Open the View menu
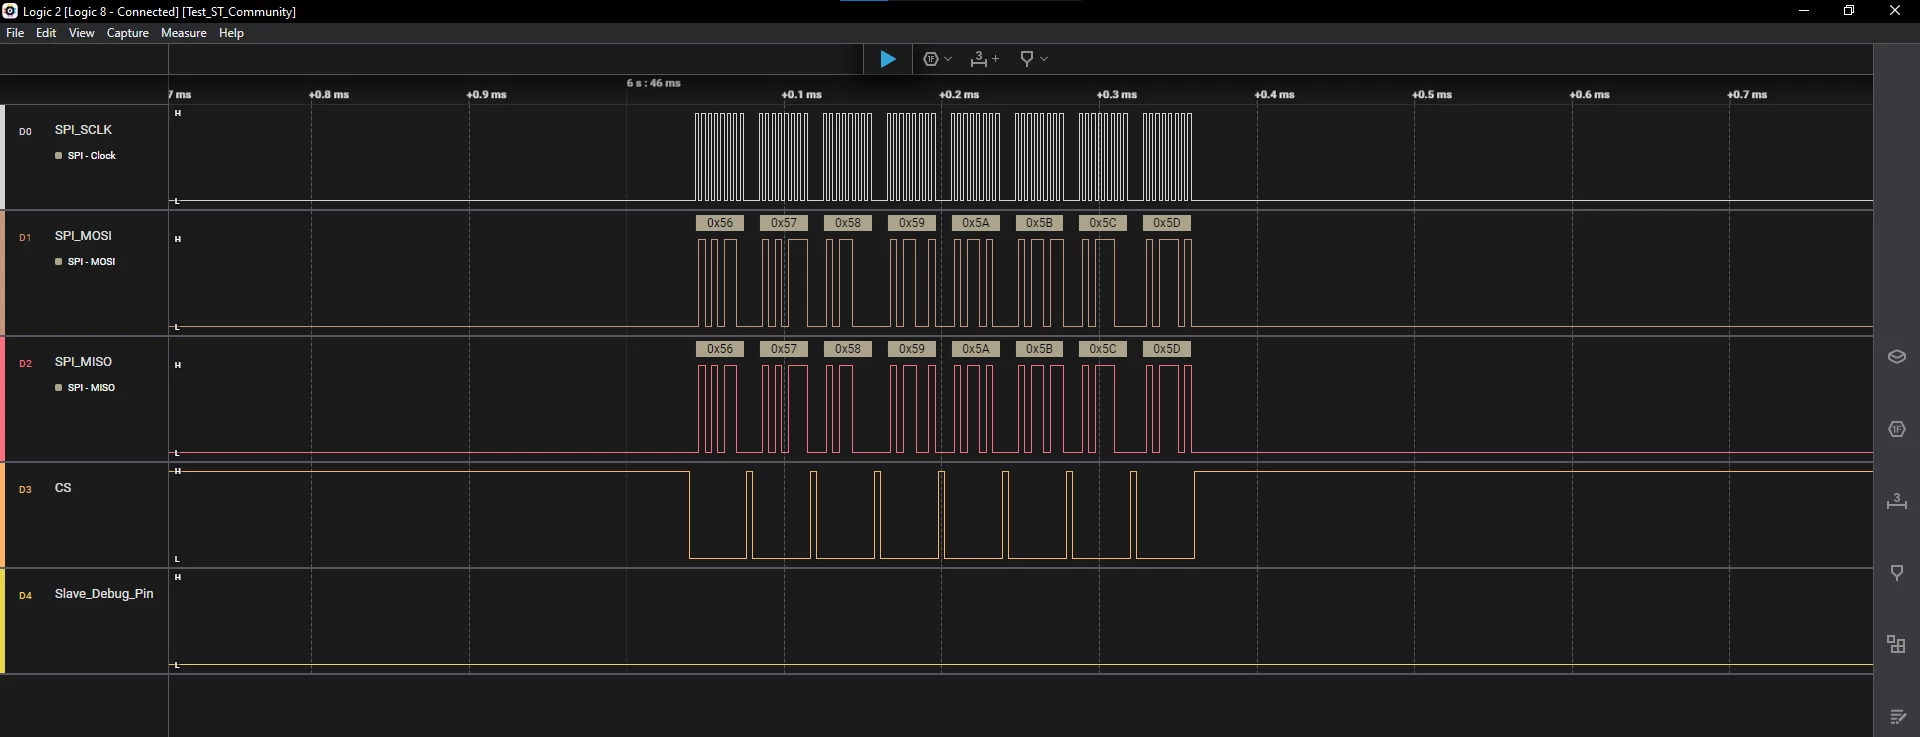Image resolution: width=1920 pixels, height=737 pixels. (x=81, y=33)
